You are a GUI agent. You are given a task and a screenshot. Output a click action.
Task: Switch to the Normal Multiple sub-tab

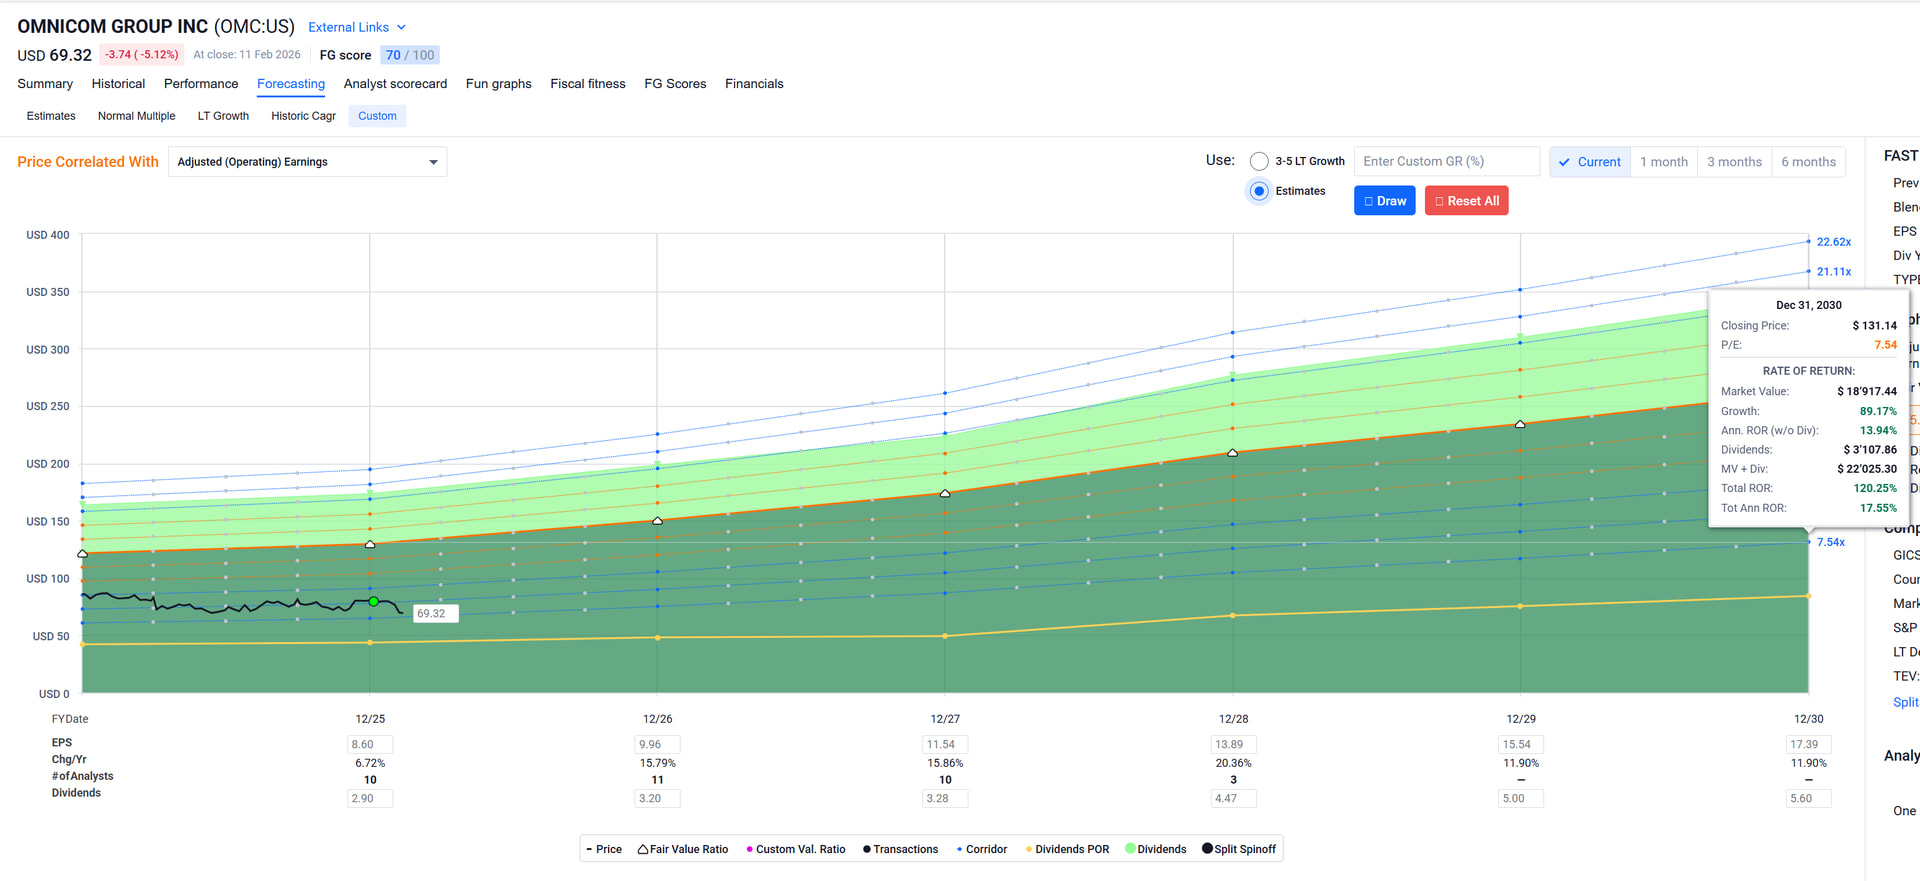(x=136, y=116)
